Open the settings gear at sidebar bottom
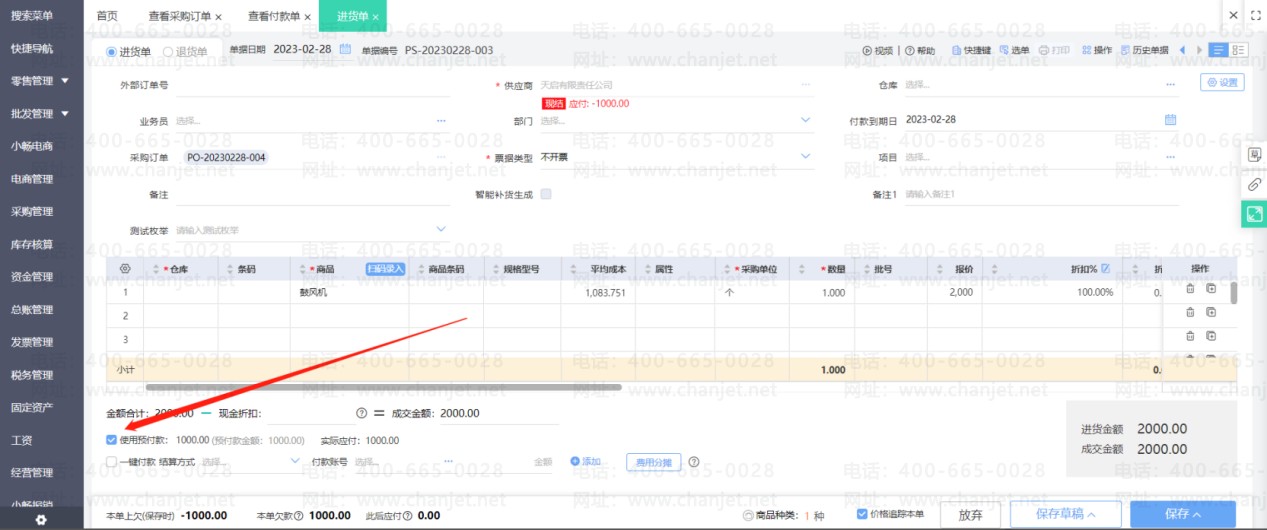Image resolution: width=1267 pixels, height=530 pixels. (x=41, y=520)
